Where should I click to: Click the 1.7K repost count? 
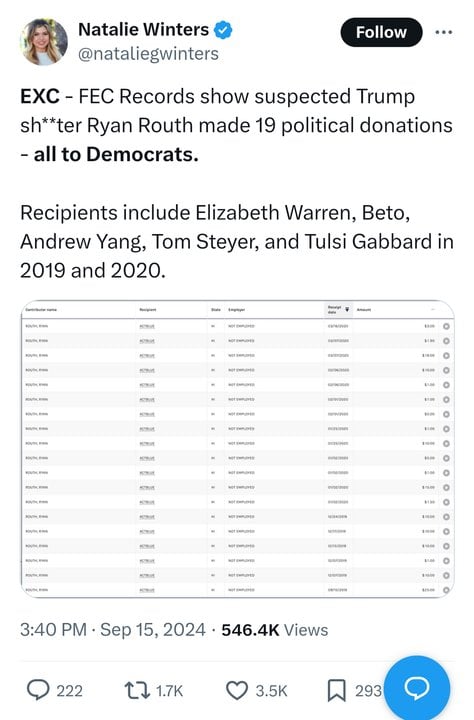click(169, 691)
